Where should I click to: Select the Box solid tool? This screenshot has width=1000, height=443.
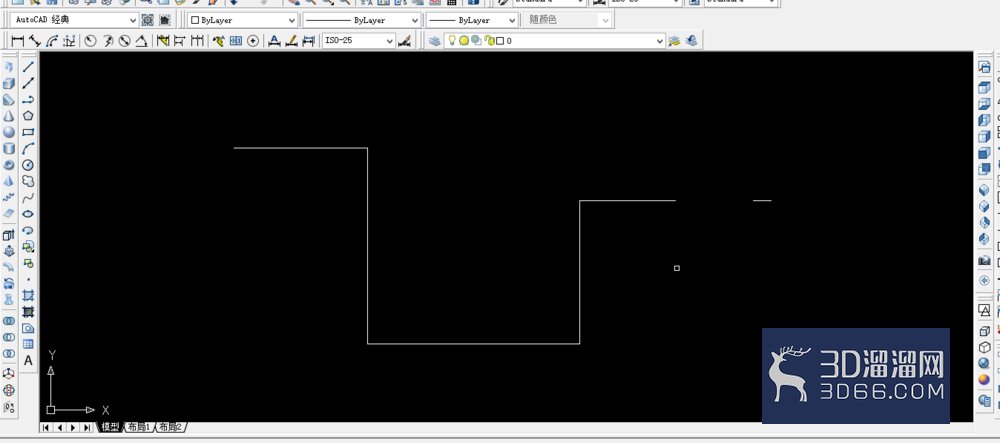point(9,83)
